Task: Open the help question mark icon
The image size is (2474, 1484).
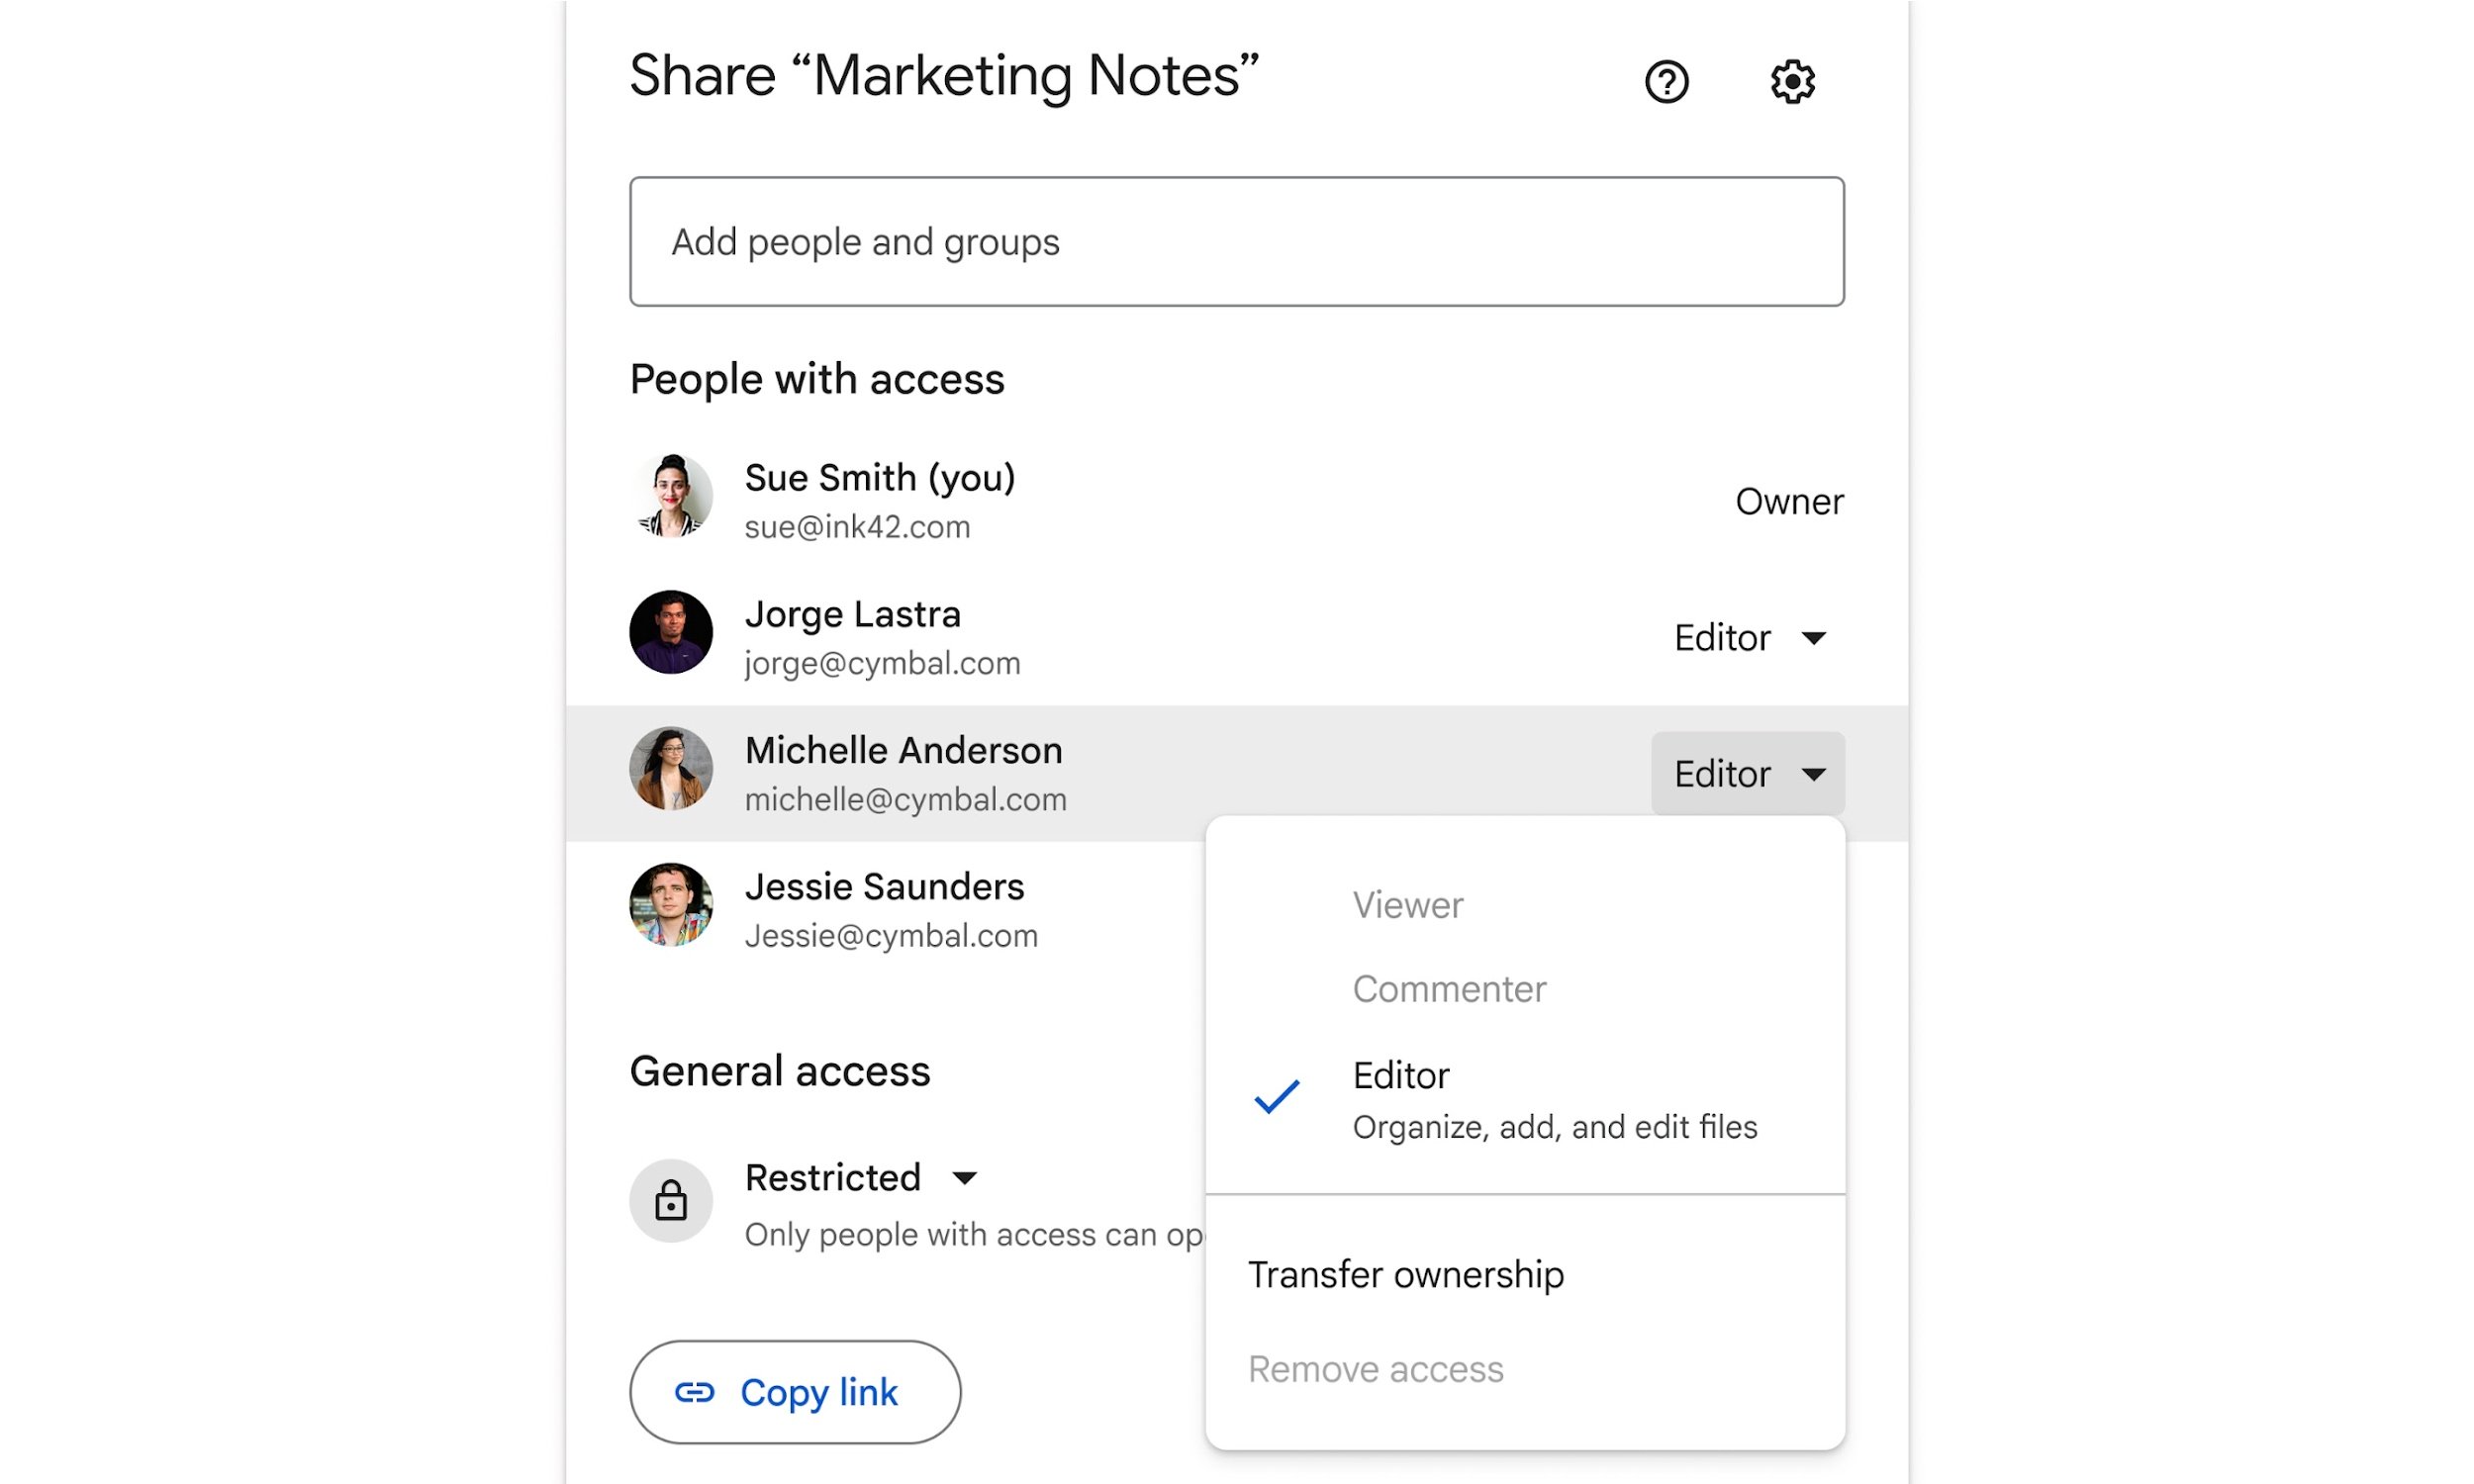Action: tap(1666, 81)
